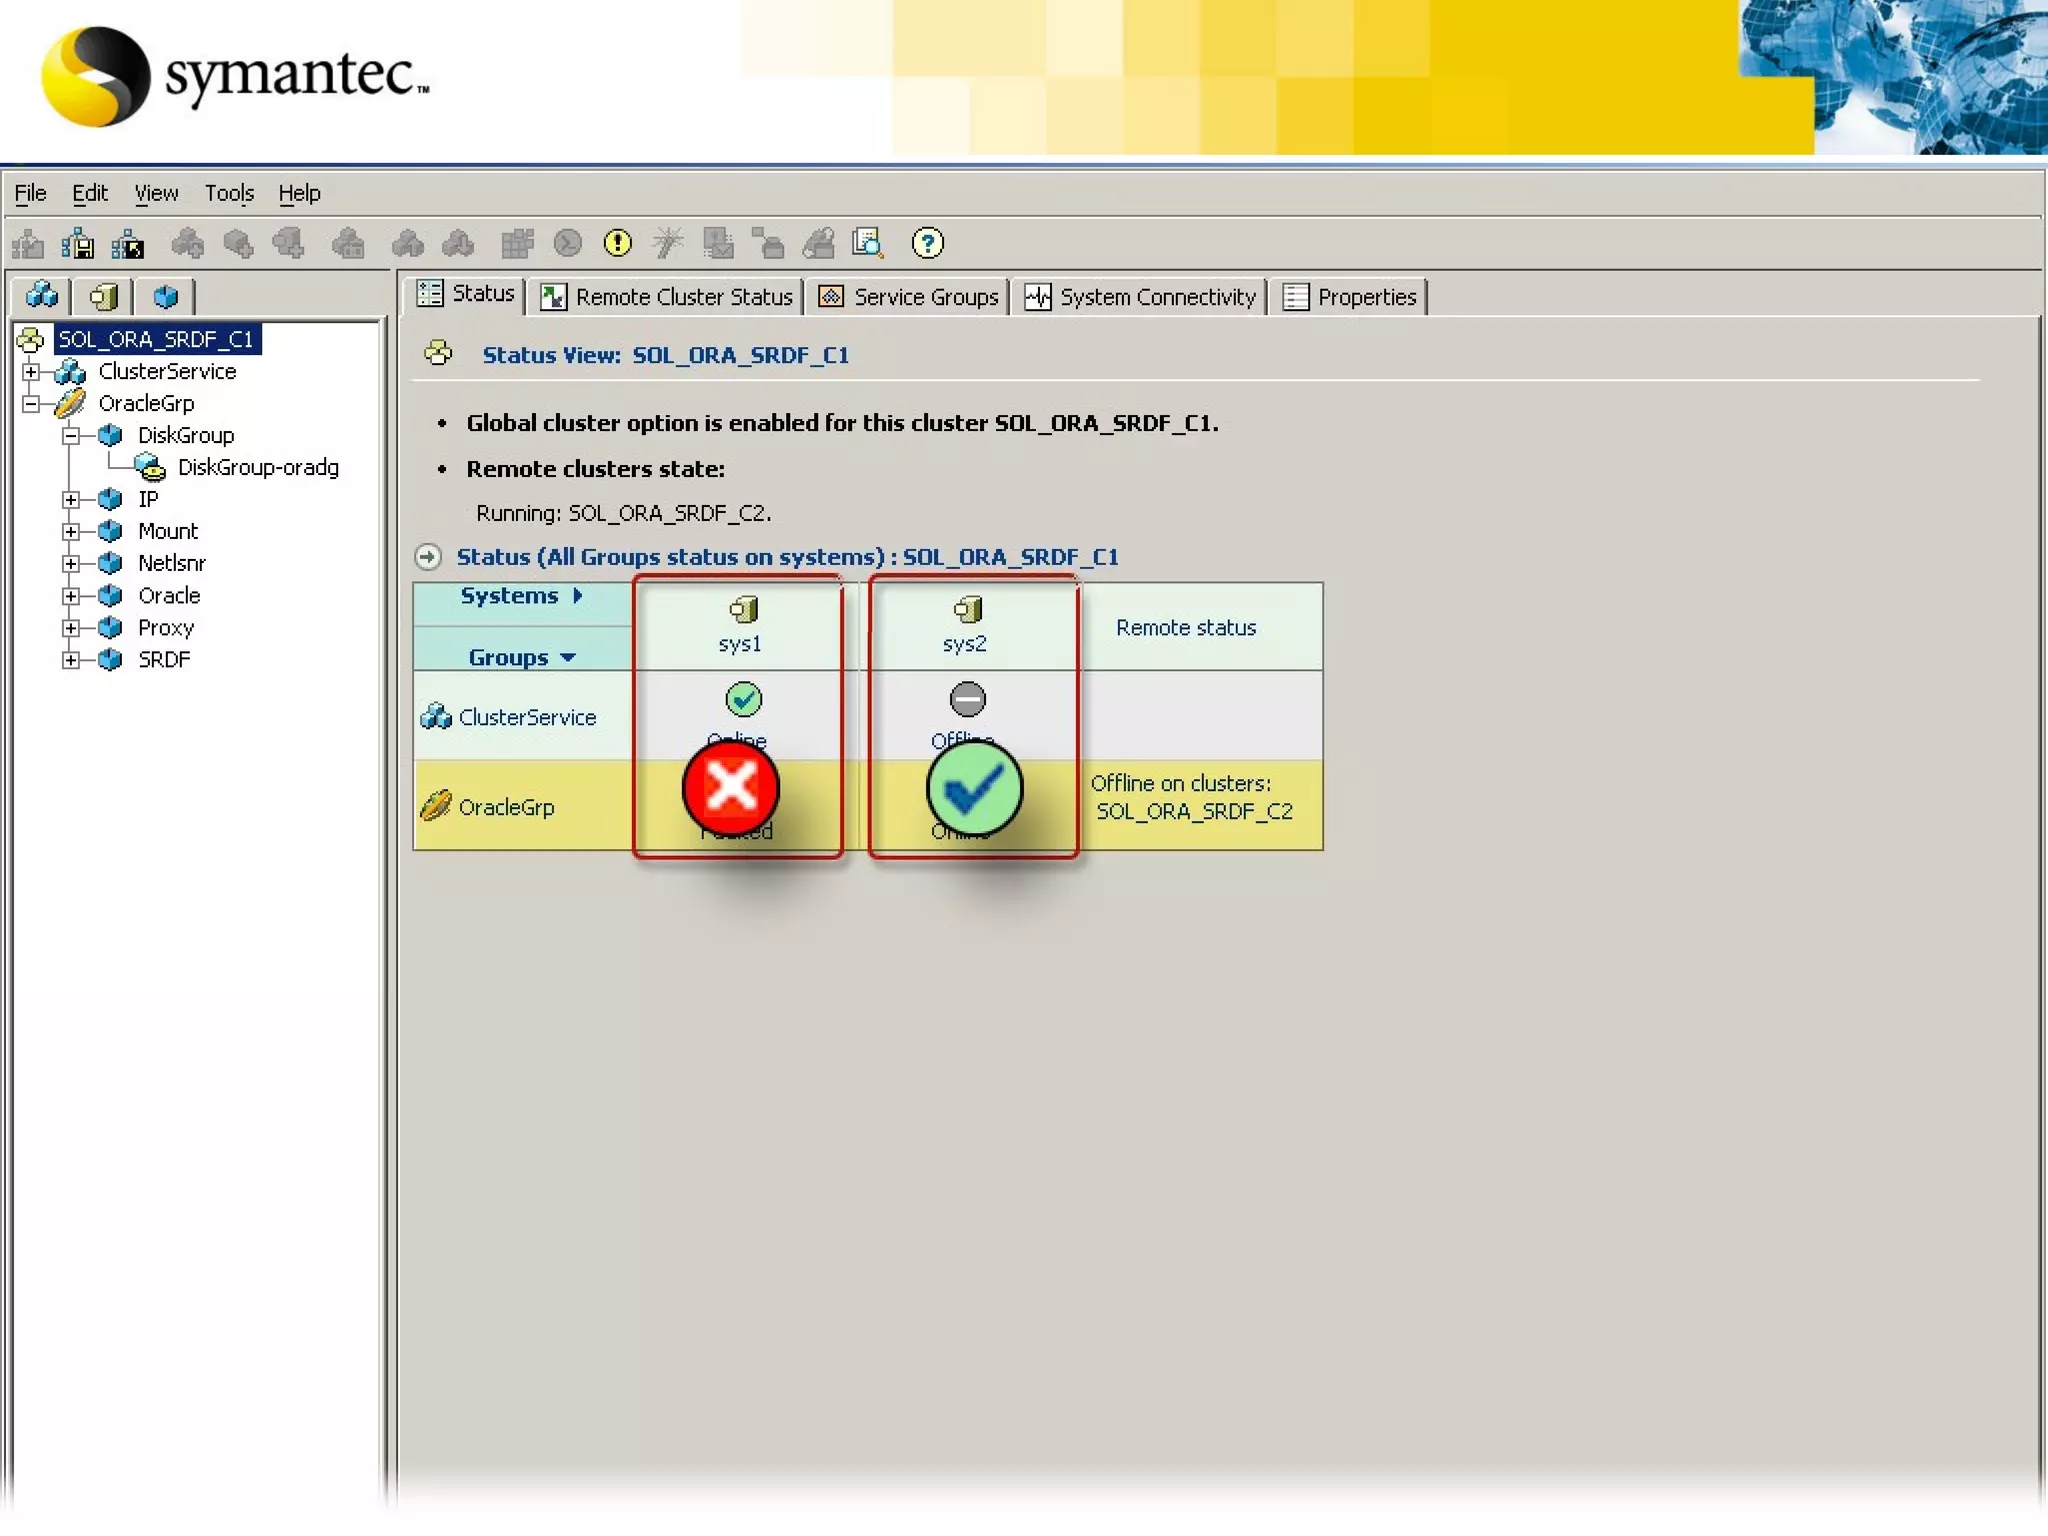Click the save configuration toolbar icon

(78, 243)
